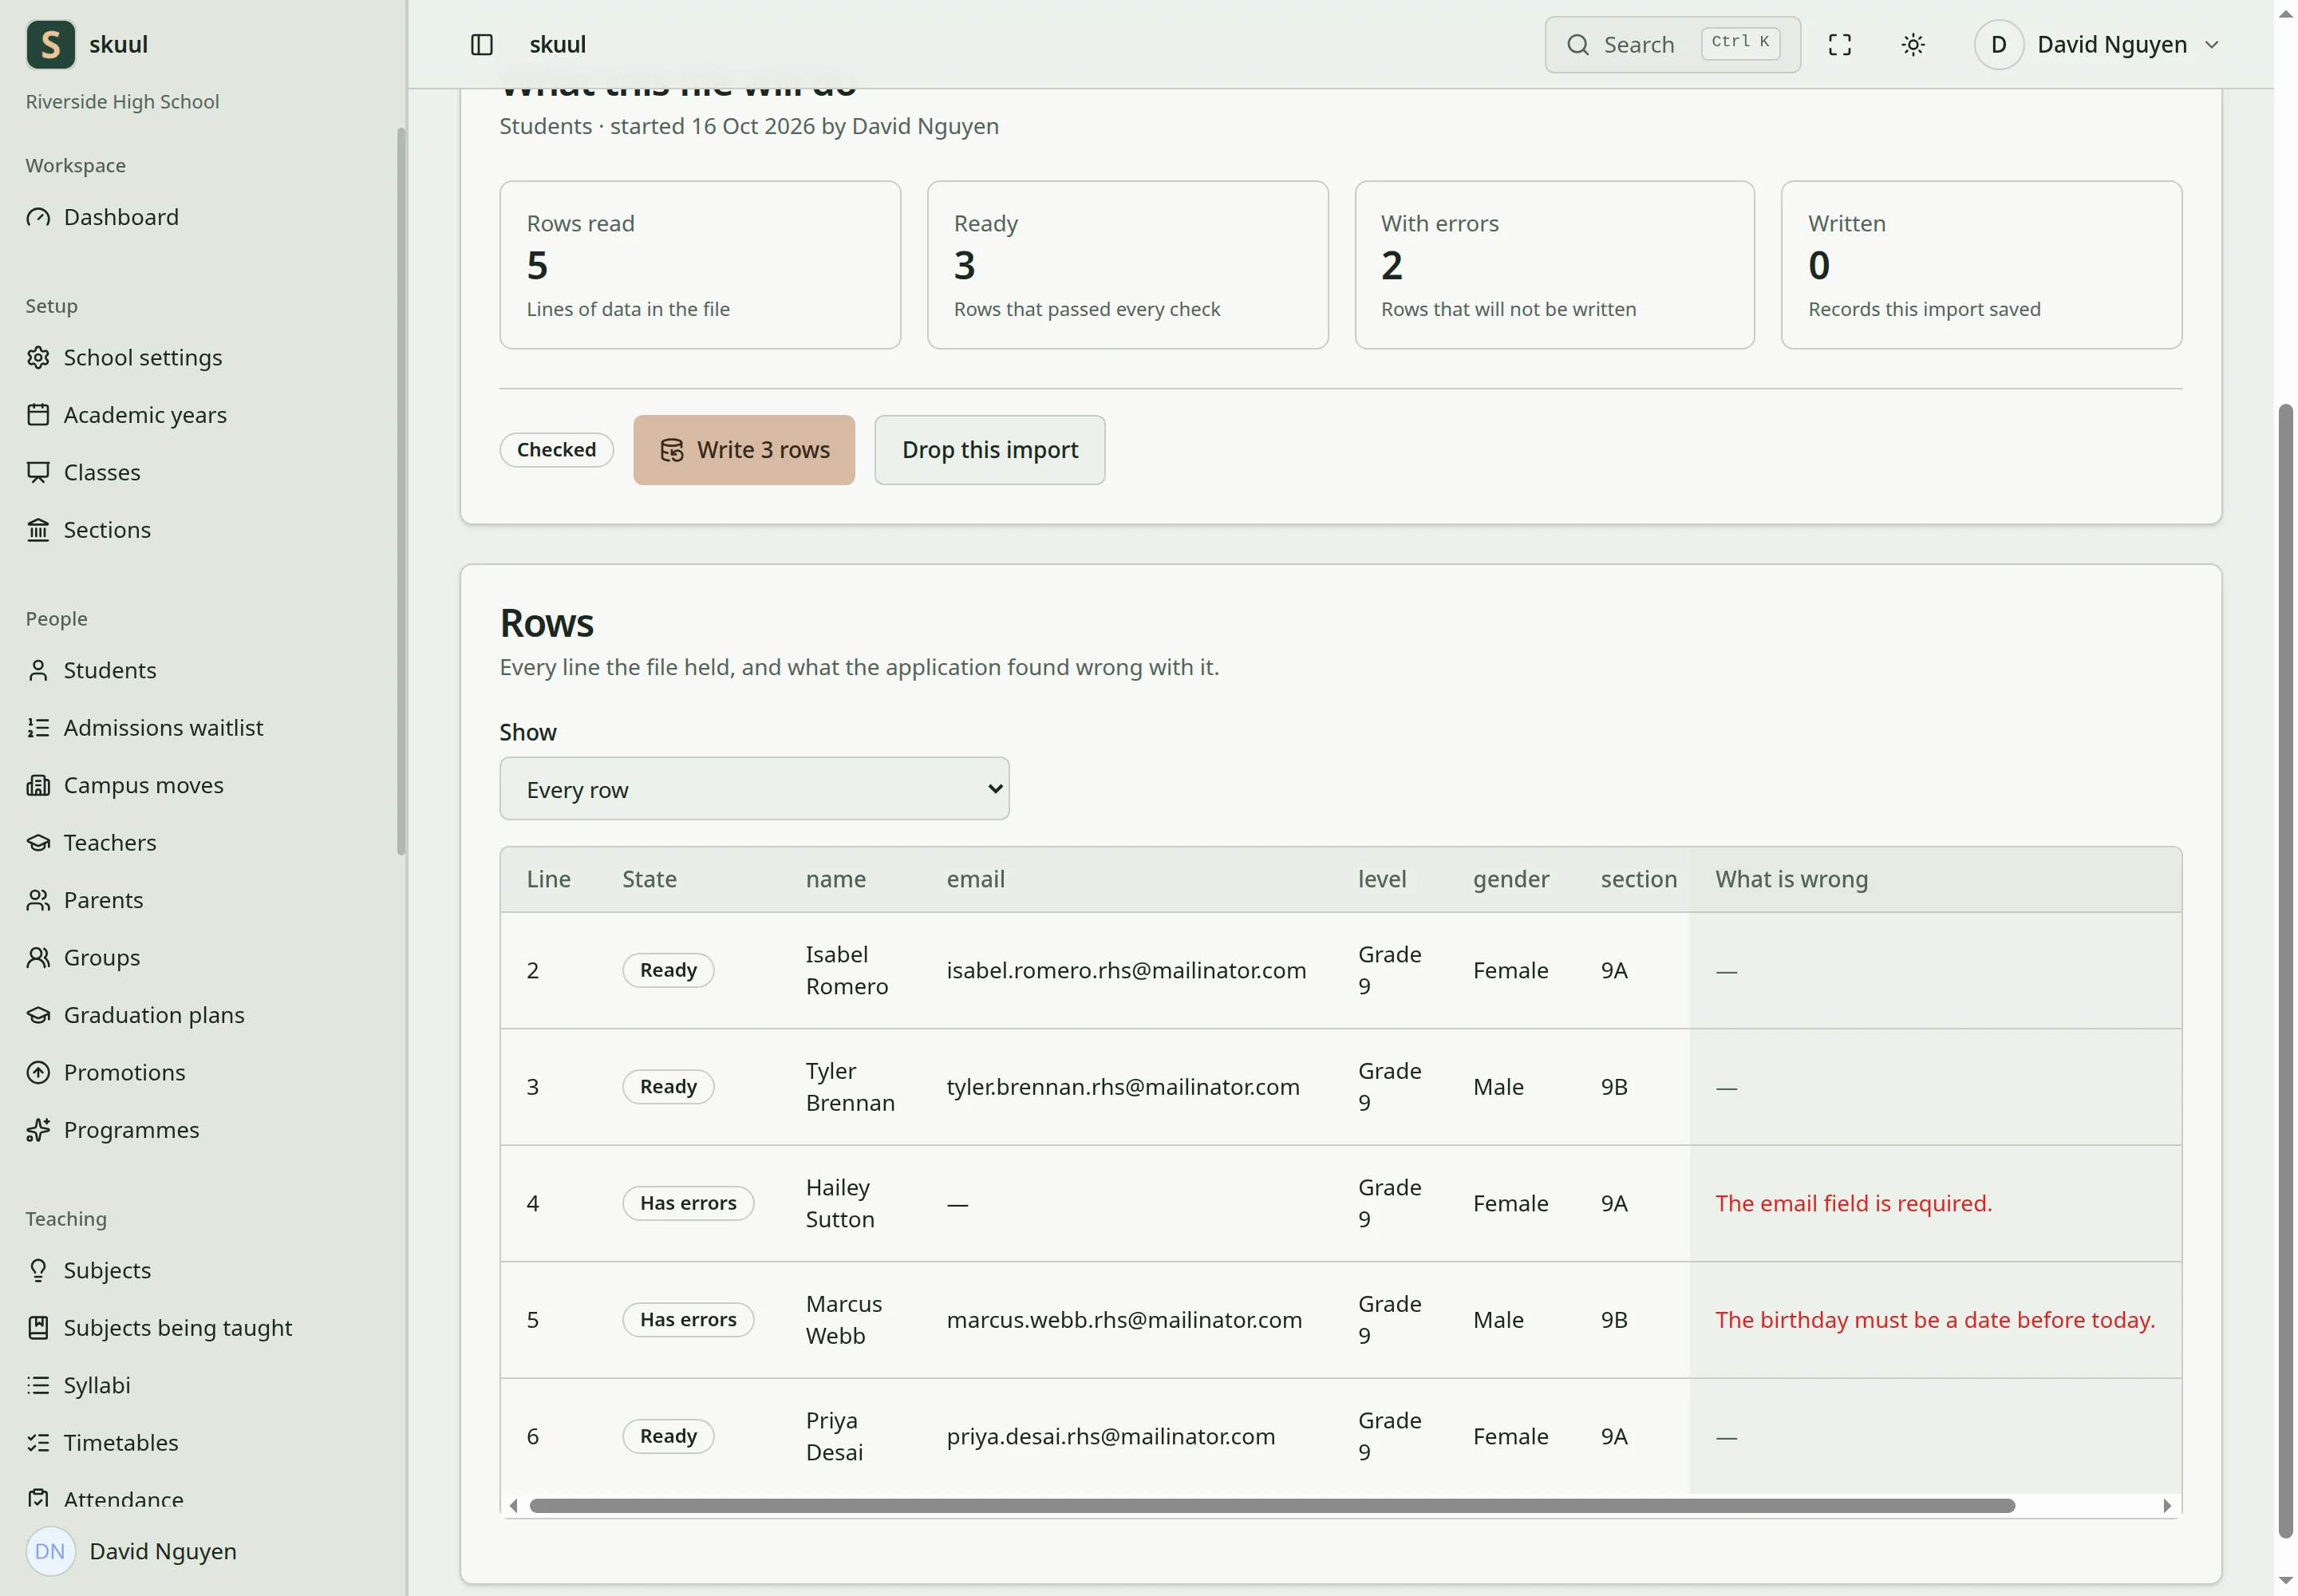The width and height of the screenshot is (2298, 1596).
Task: Click the page vertical scrollbar
Action: click(2285, 970)
